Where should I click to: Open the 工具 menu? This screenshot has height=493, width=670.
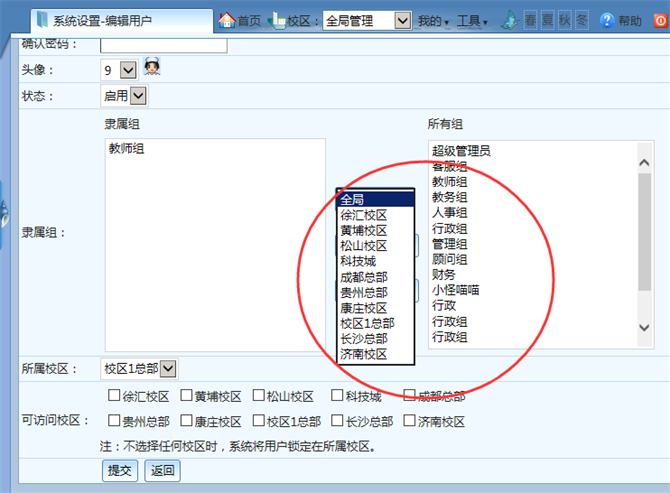pos(472,21)
